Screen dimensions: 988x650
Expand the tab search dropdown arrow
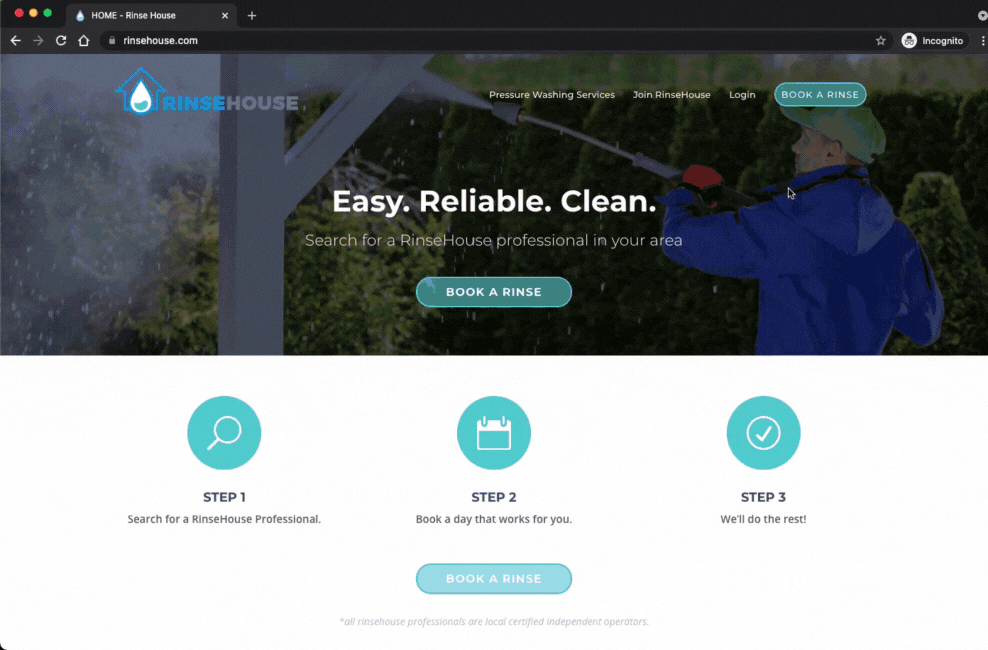[x=981, y=16]
